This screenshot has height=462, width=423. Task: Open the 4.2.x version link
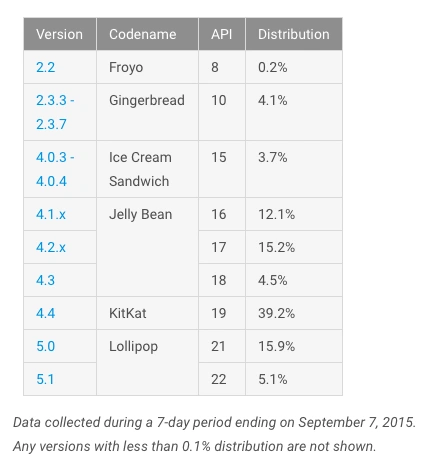click(51, 247)
